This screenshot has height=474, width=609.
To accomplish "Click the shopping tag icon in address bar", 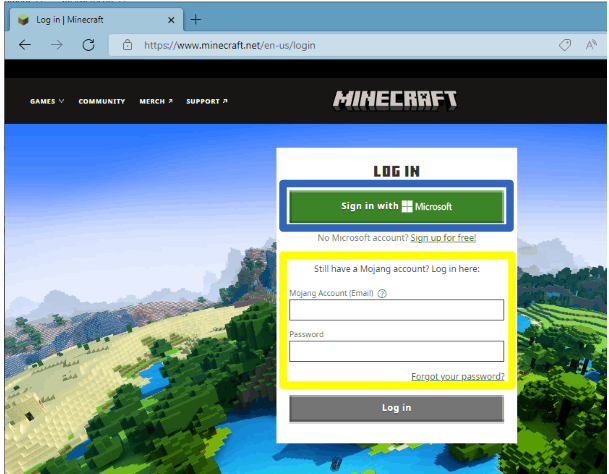I will point(565,45).
